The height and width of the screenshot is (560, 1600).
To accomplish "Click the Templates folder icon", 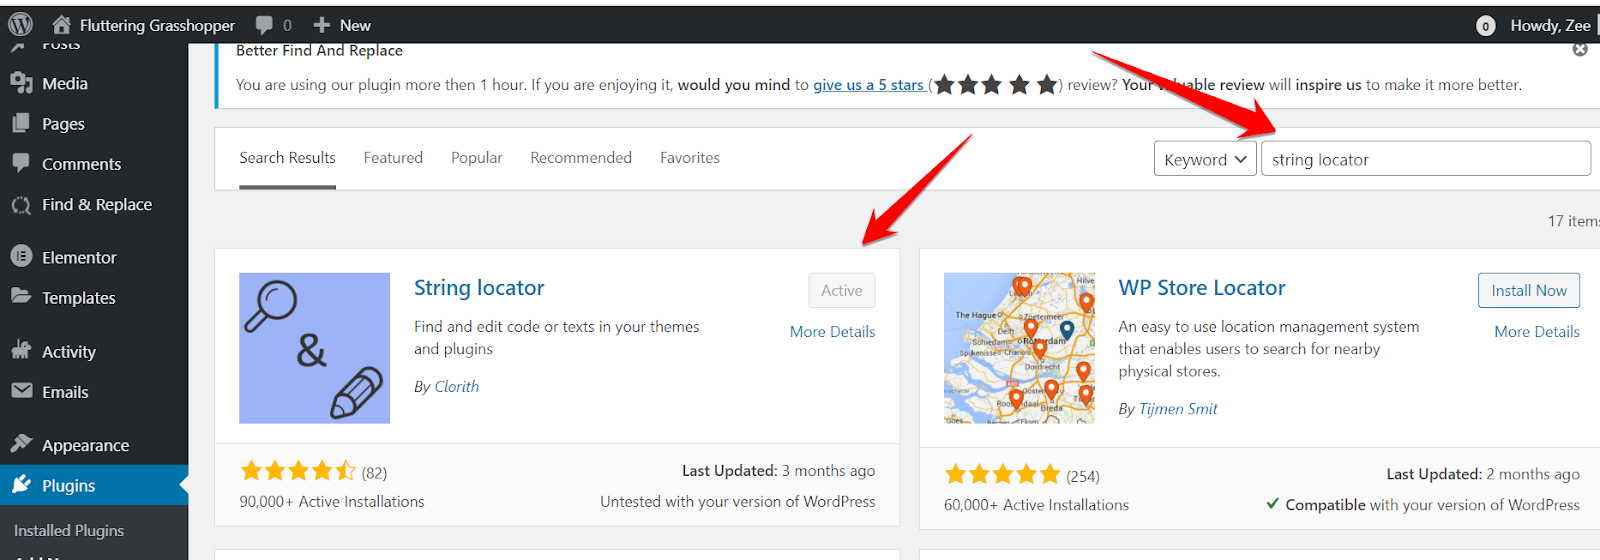I will 21,296.
